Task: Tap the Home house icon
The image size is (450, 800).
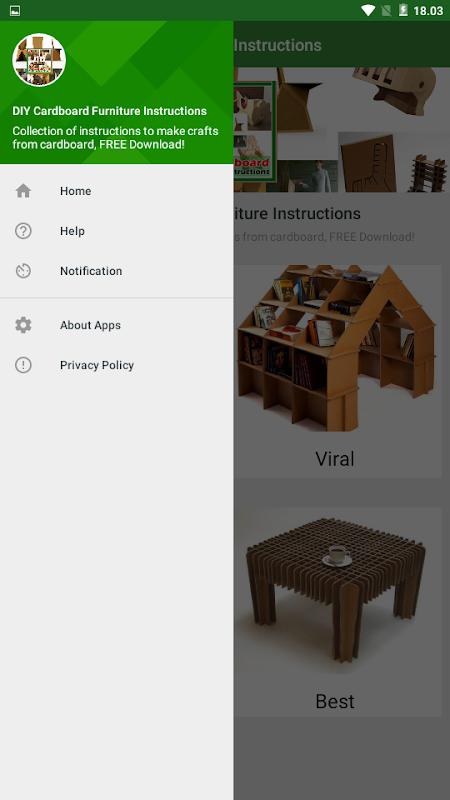Action: pos(23,191)
